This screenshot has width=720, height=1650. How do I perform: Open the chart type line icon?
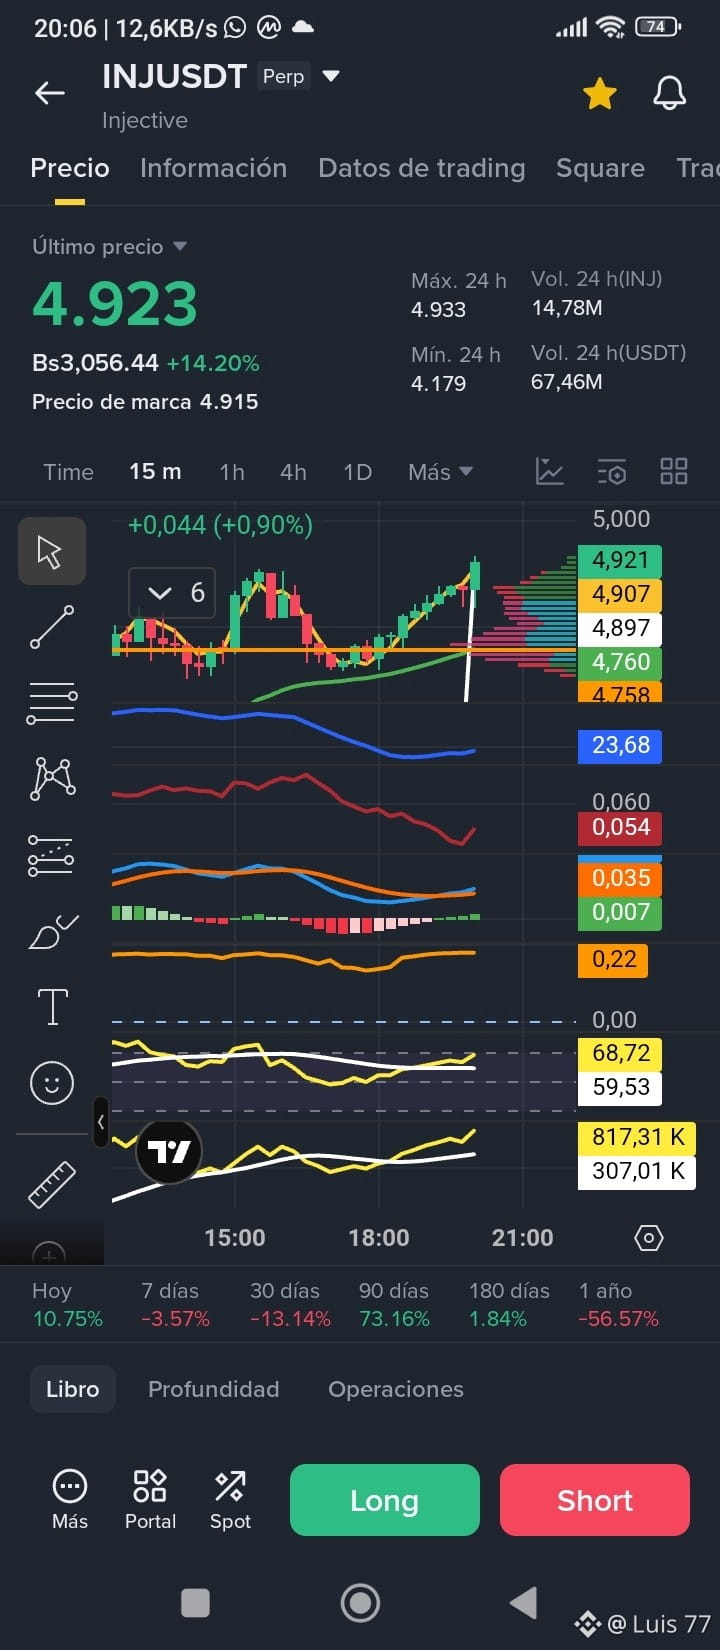[549, 471]
